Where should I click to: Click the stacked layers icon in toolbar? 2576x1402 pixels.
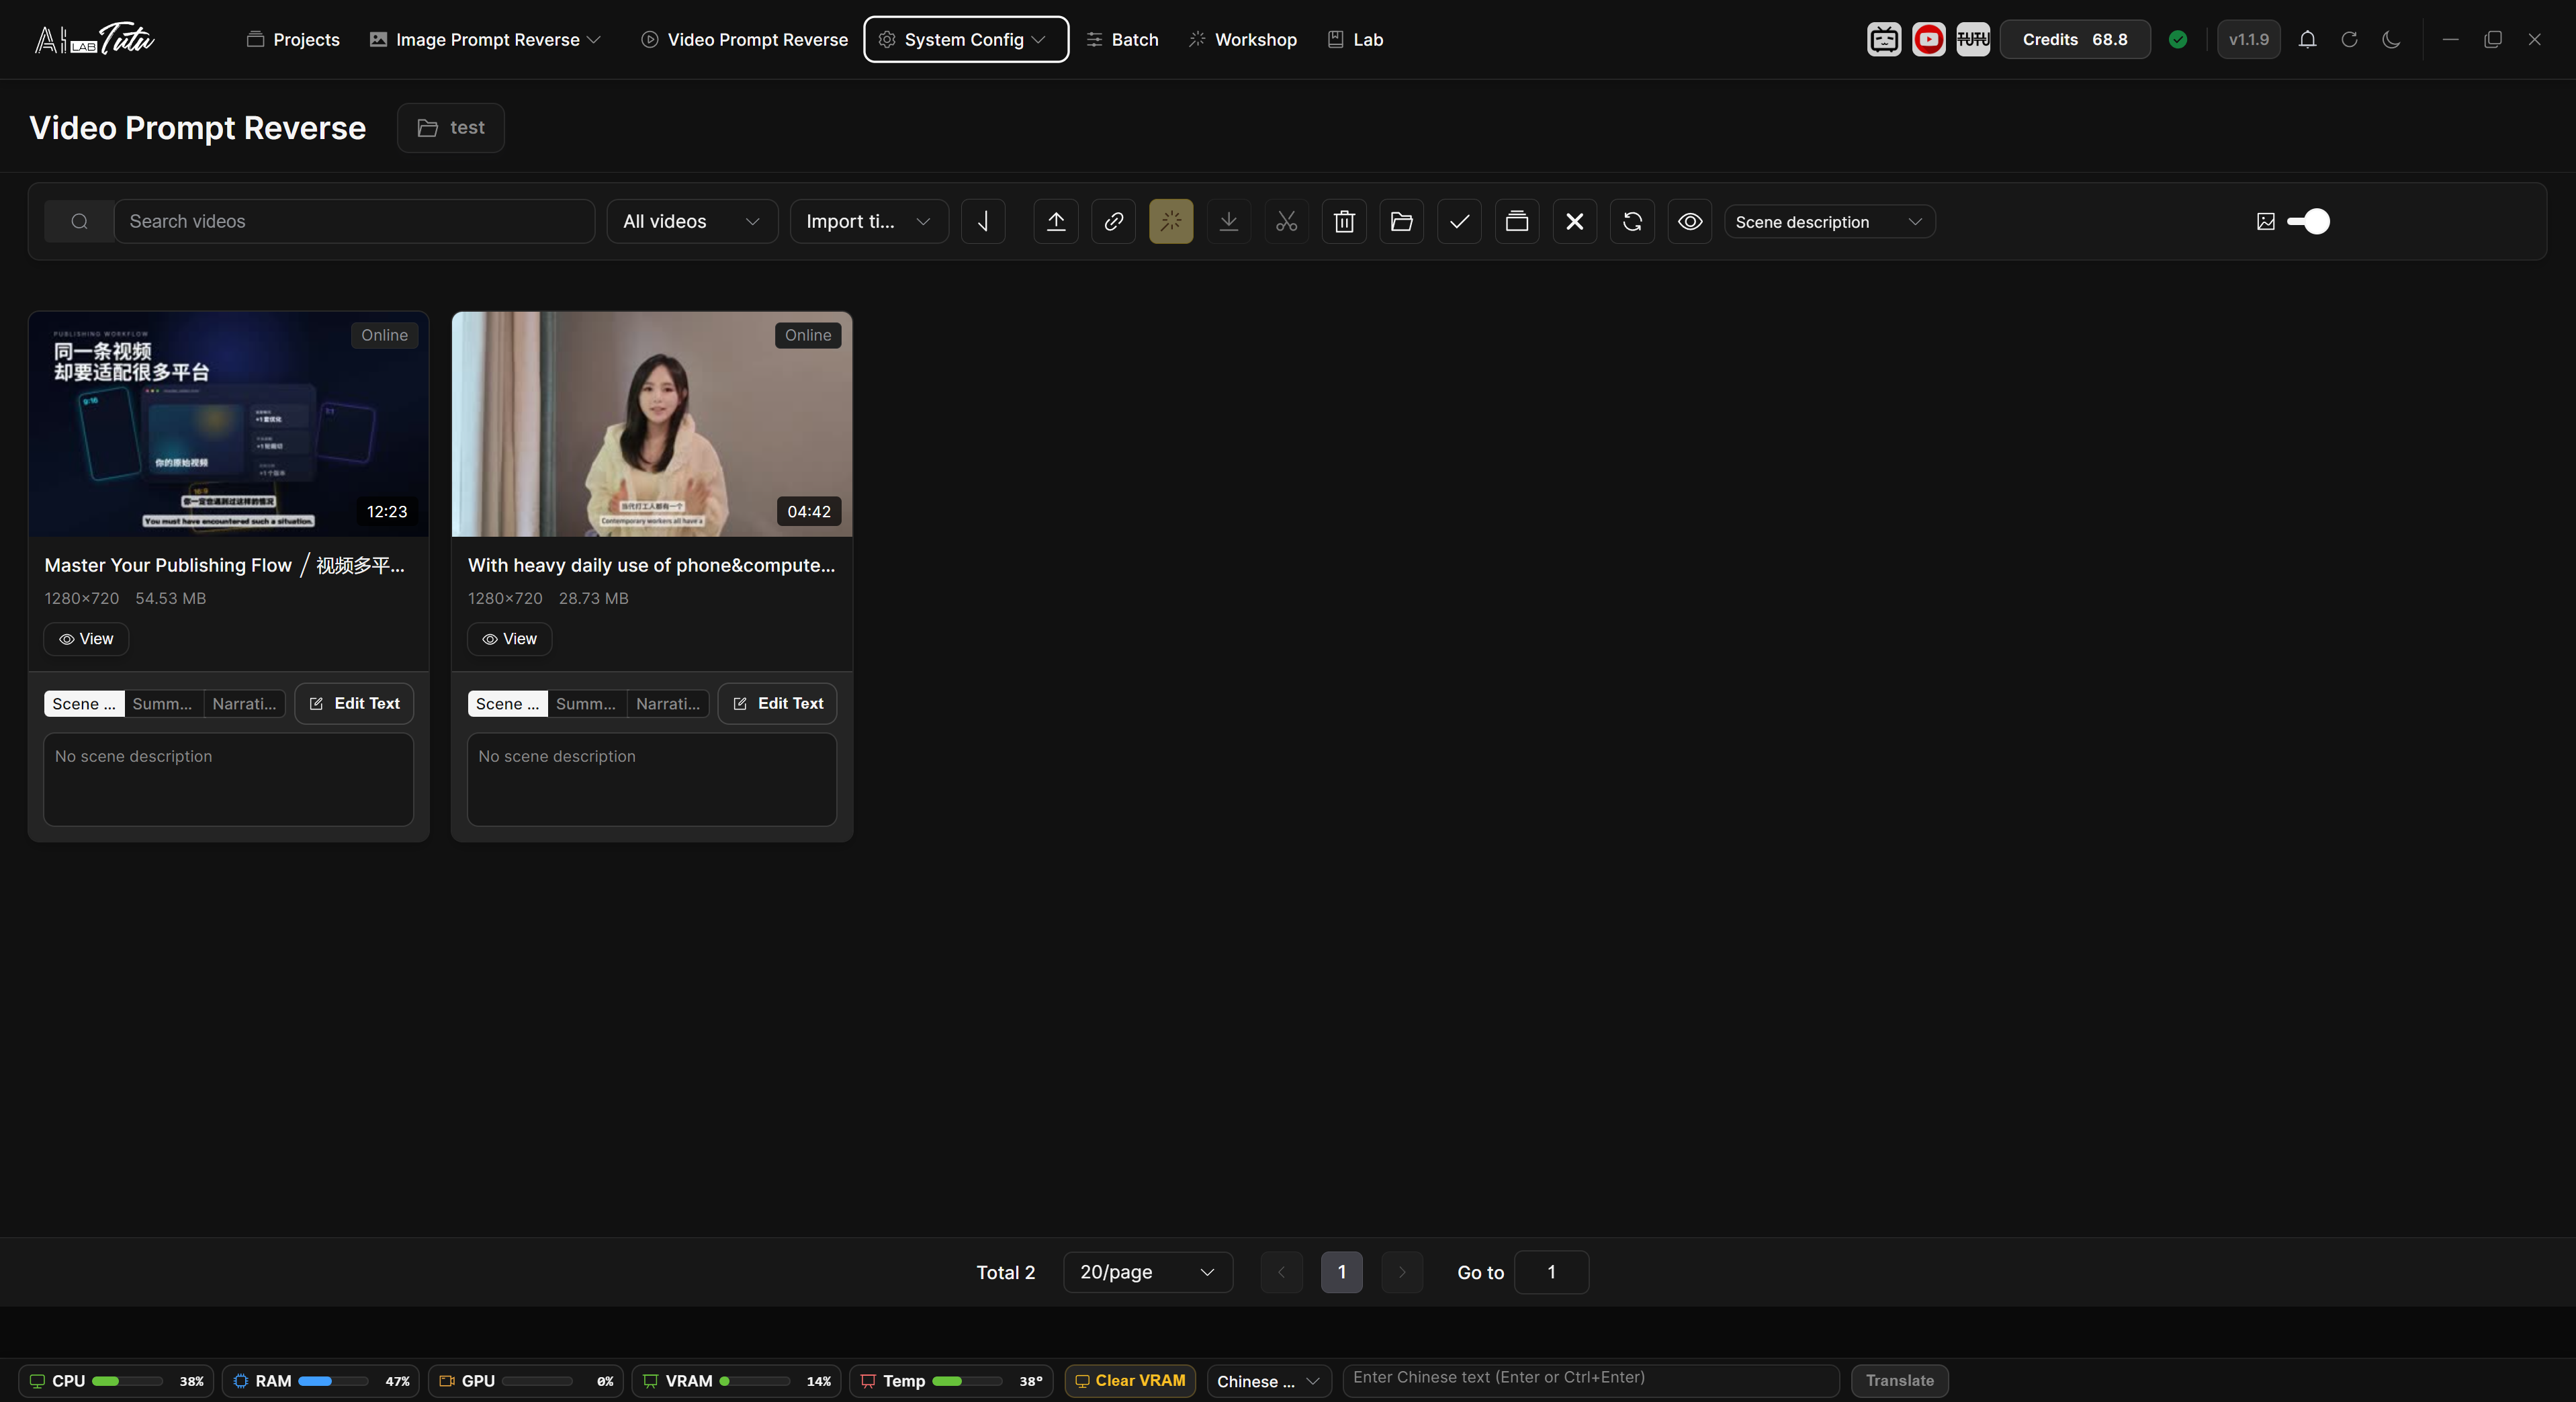[1517, 221]
